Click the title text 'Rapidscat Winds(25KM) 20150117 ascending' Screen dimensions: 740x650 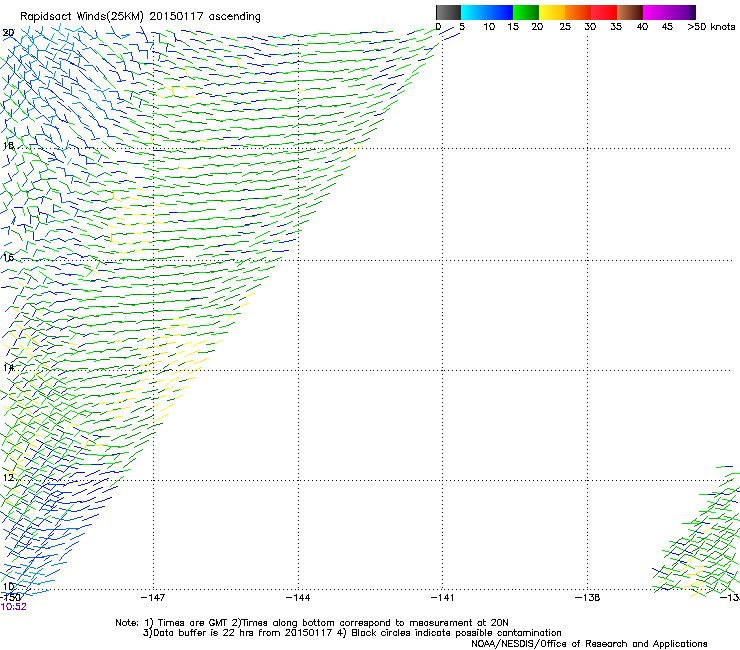(x=140, y=17)
